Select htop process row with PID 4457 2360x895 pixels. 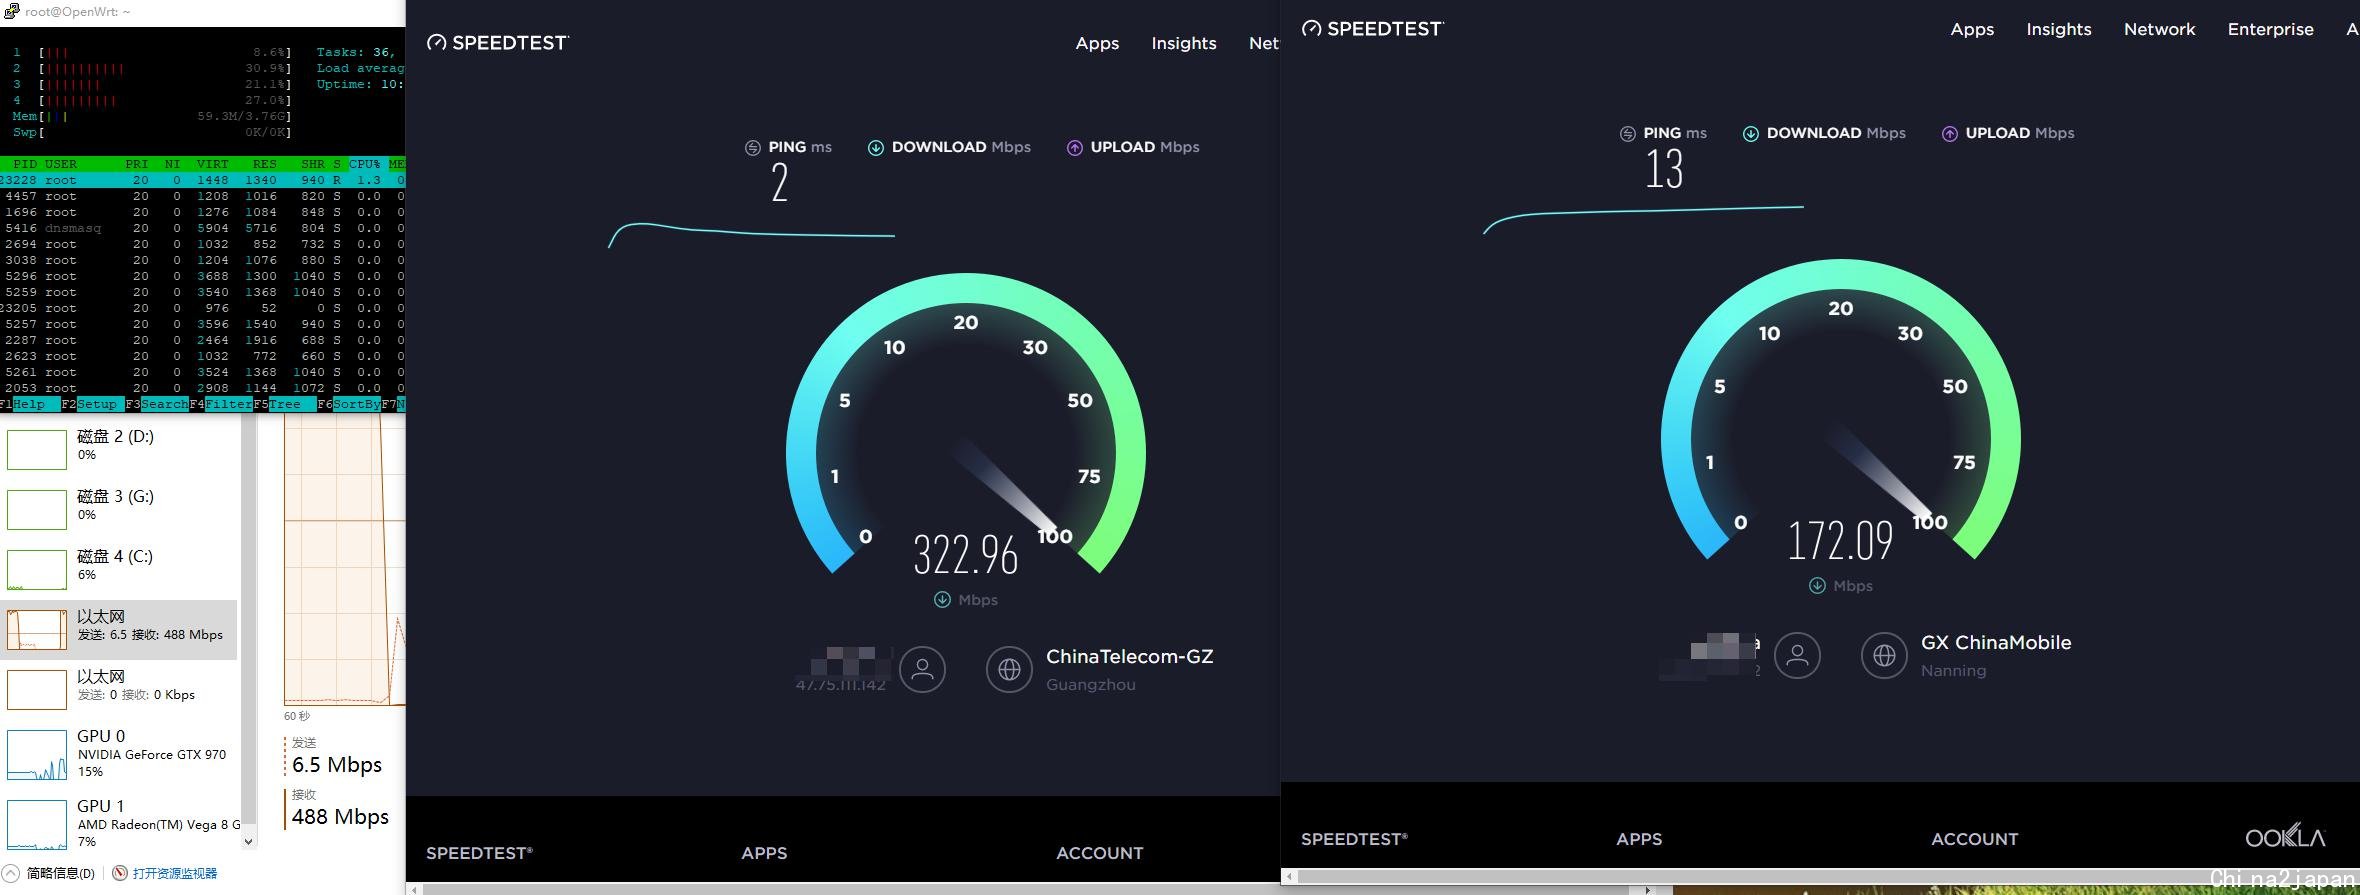point(202,196)
